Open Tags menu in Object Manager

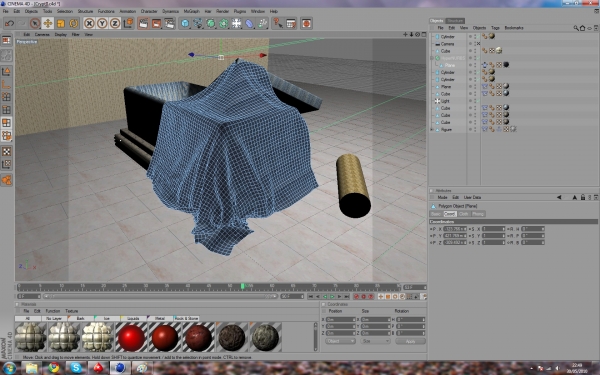point(495,28)
